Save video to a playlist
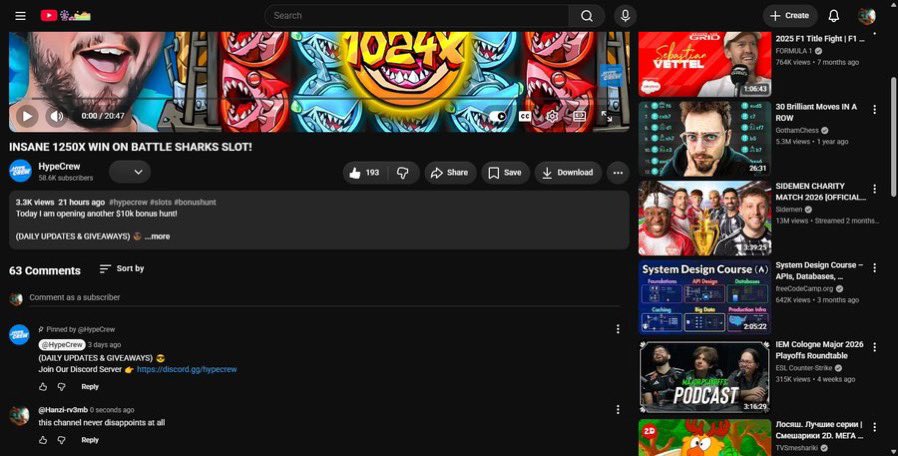898x456 pixels. click(505, 173)
